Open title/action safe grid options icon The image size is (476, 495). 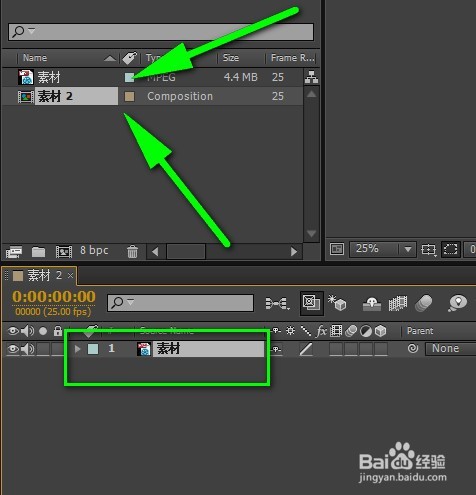(x=428, y=250)
